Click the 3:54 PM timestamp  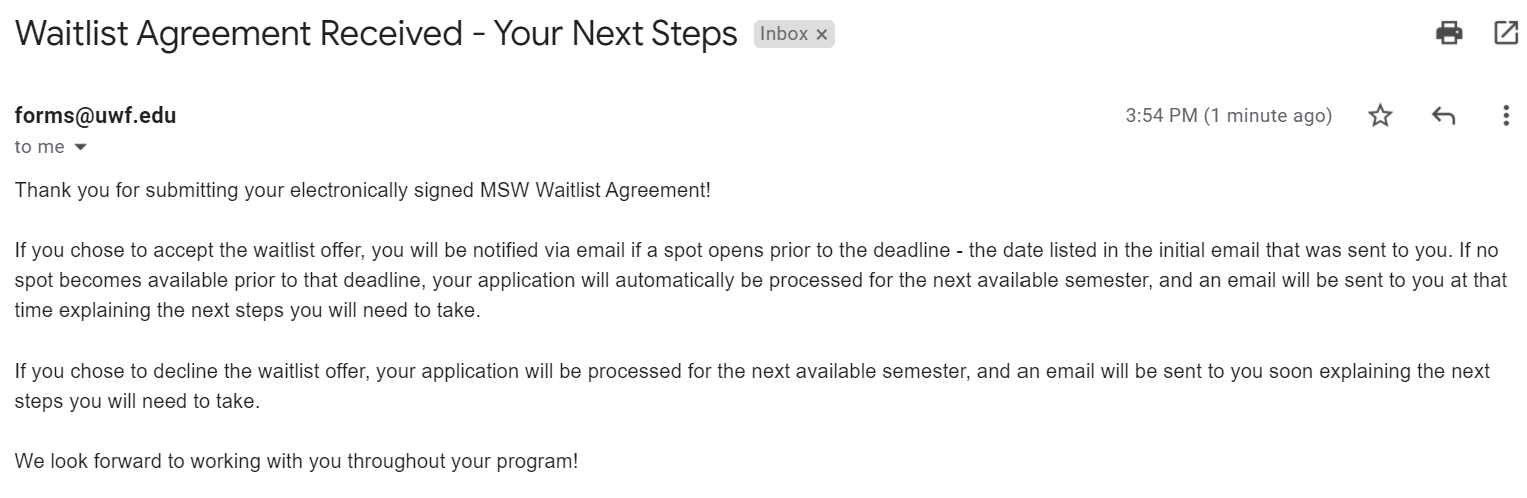[x=1161, y=116]
